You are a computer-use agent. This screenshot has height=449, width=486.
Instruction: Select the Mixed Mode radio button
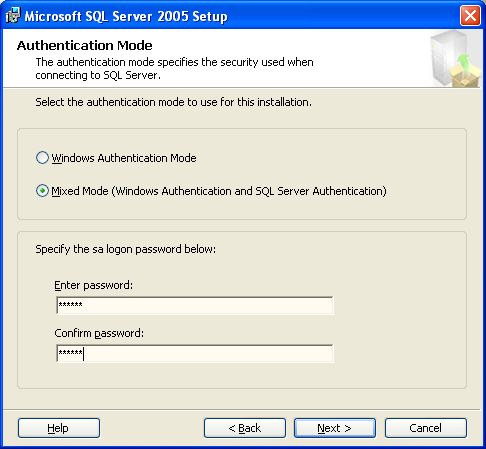click(42, 191)
